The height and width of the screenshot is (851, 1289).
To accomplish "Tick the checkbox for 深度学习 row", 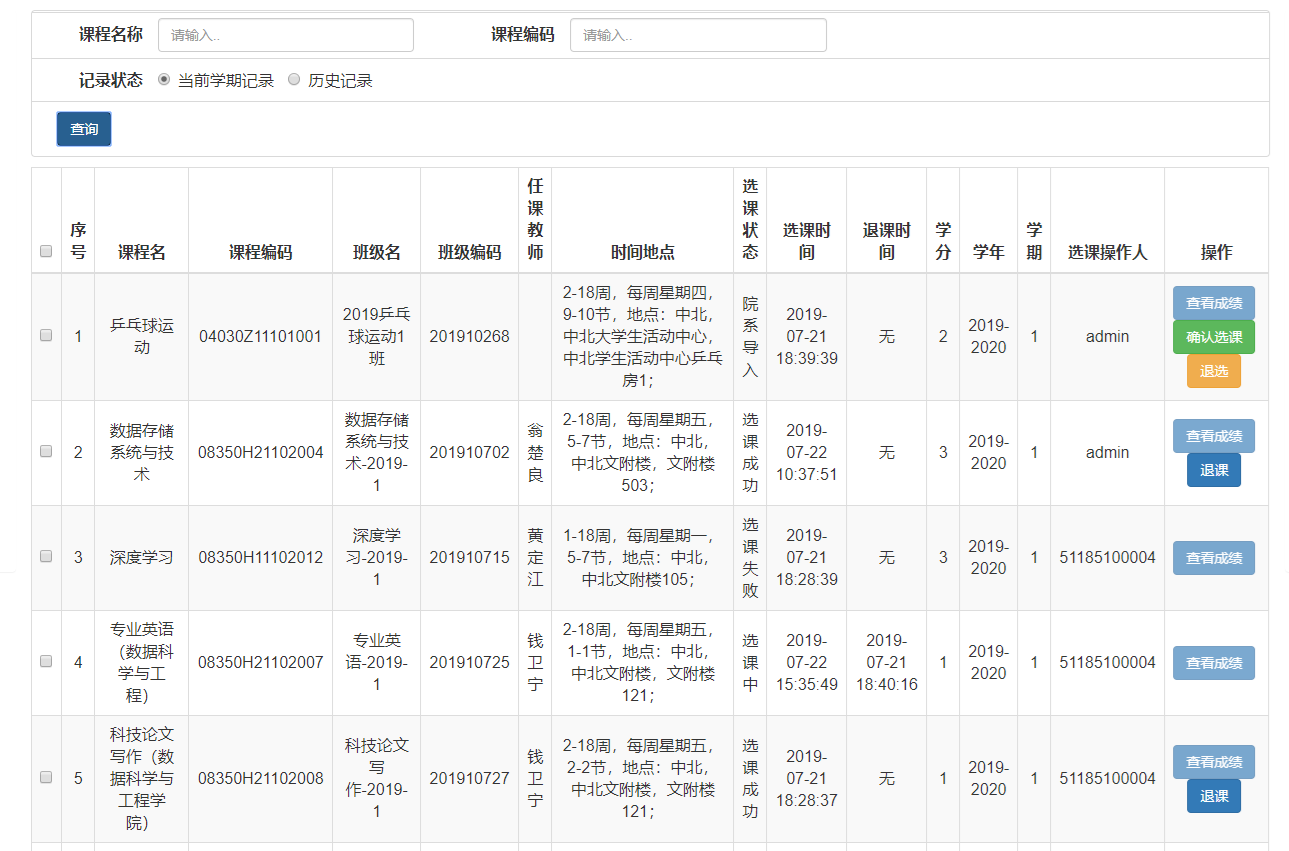I will 46,557.
